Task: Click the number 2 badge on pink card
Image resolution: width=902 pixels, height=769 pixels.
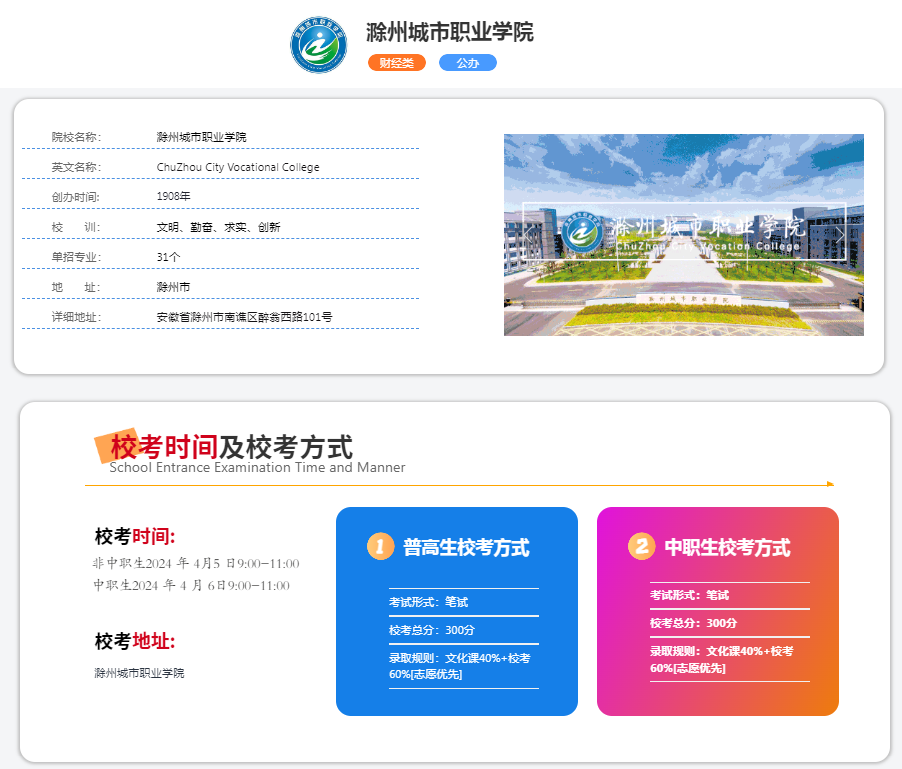Action: [641, 546]
